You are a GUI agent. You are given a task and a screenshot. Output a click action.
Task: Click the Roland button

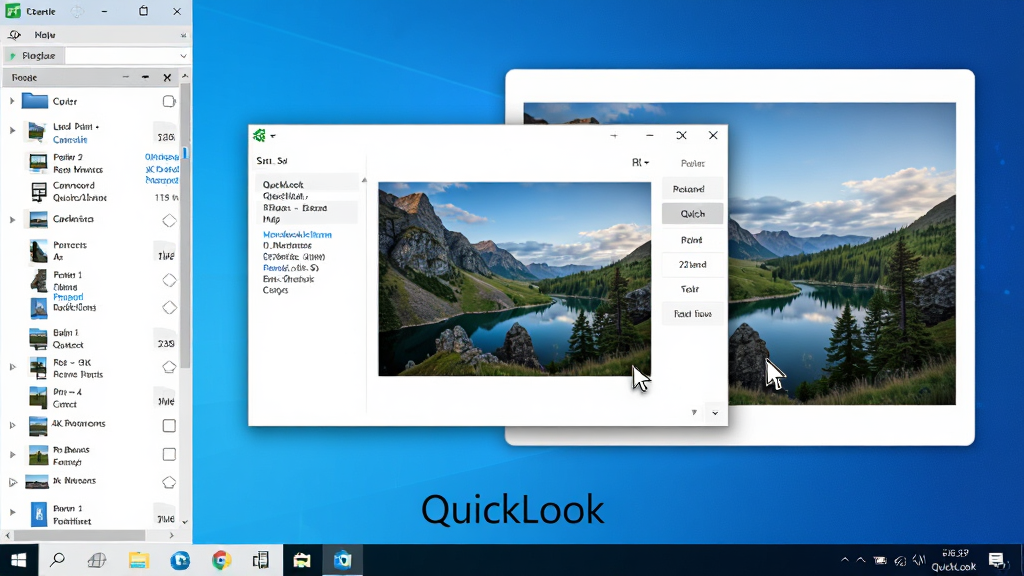tap(692, 189)
